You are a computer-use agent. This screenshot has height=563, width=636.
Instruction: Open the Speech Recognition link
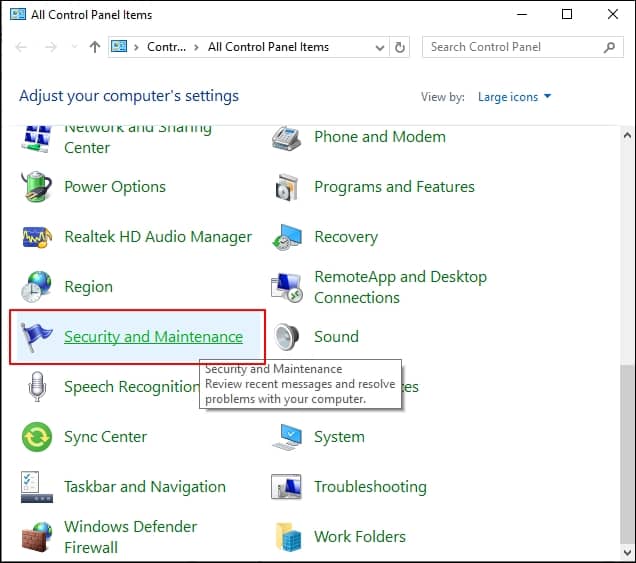131,387
